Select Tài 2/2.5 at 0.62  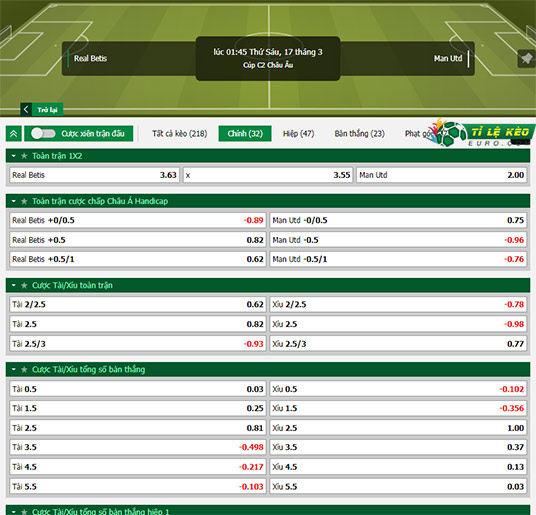coord(138,304)
